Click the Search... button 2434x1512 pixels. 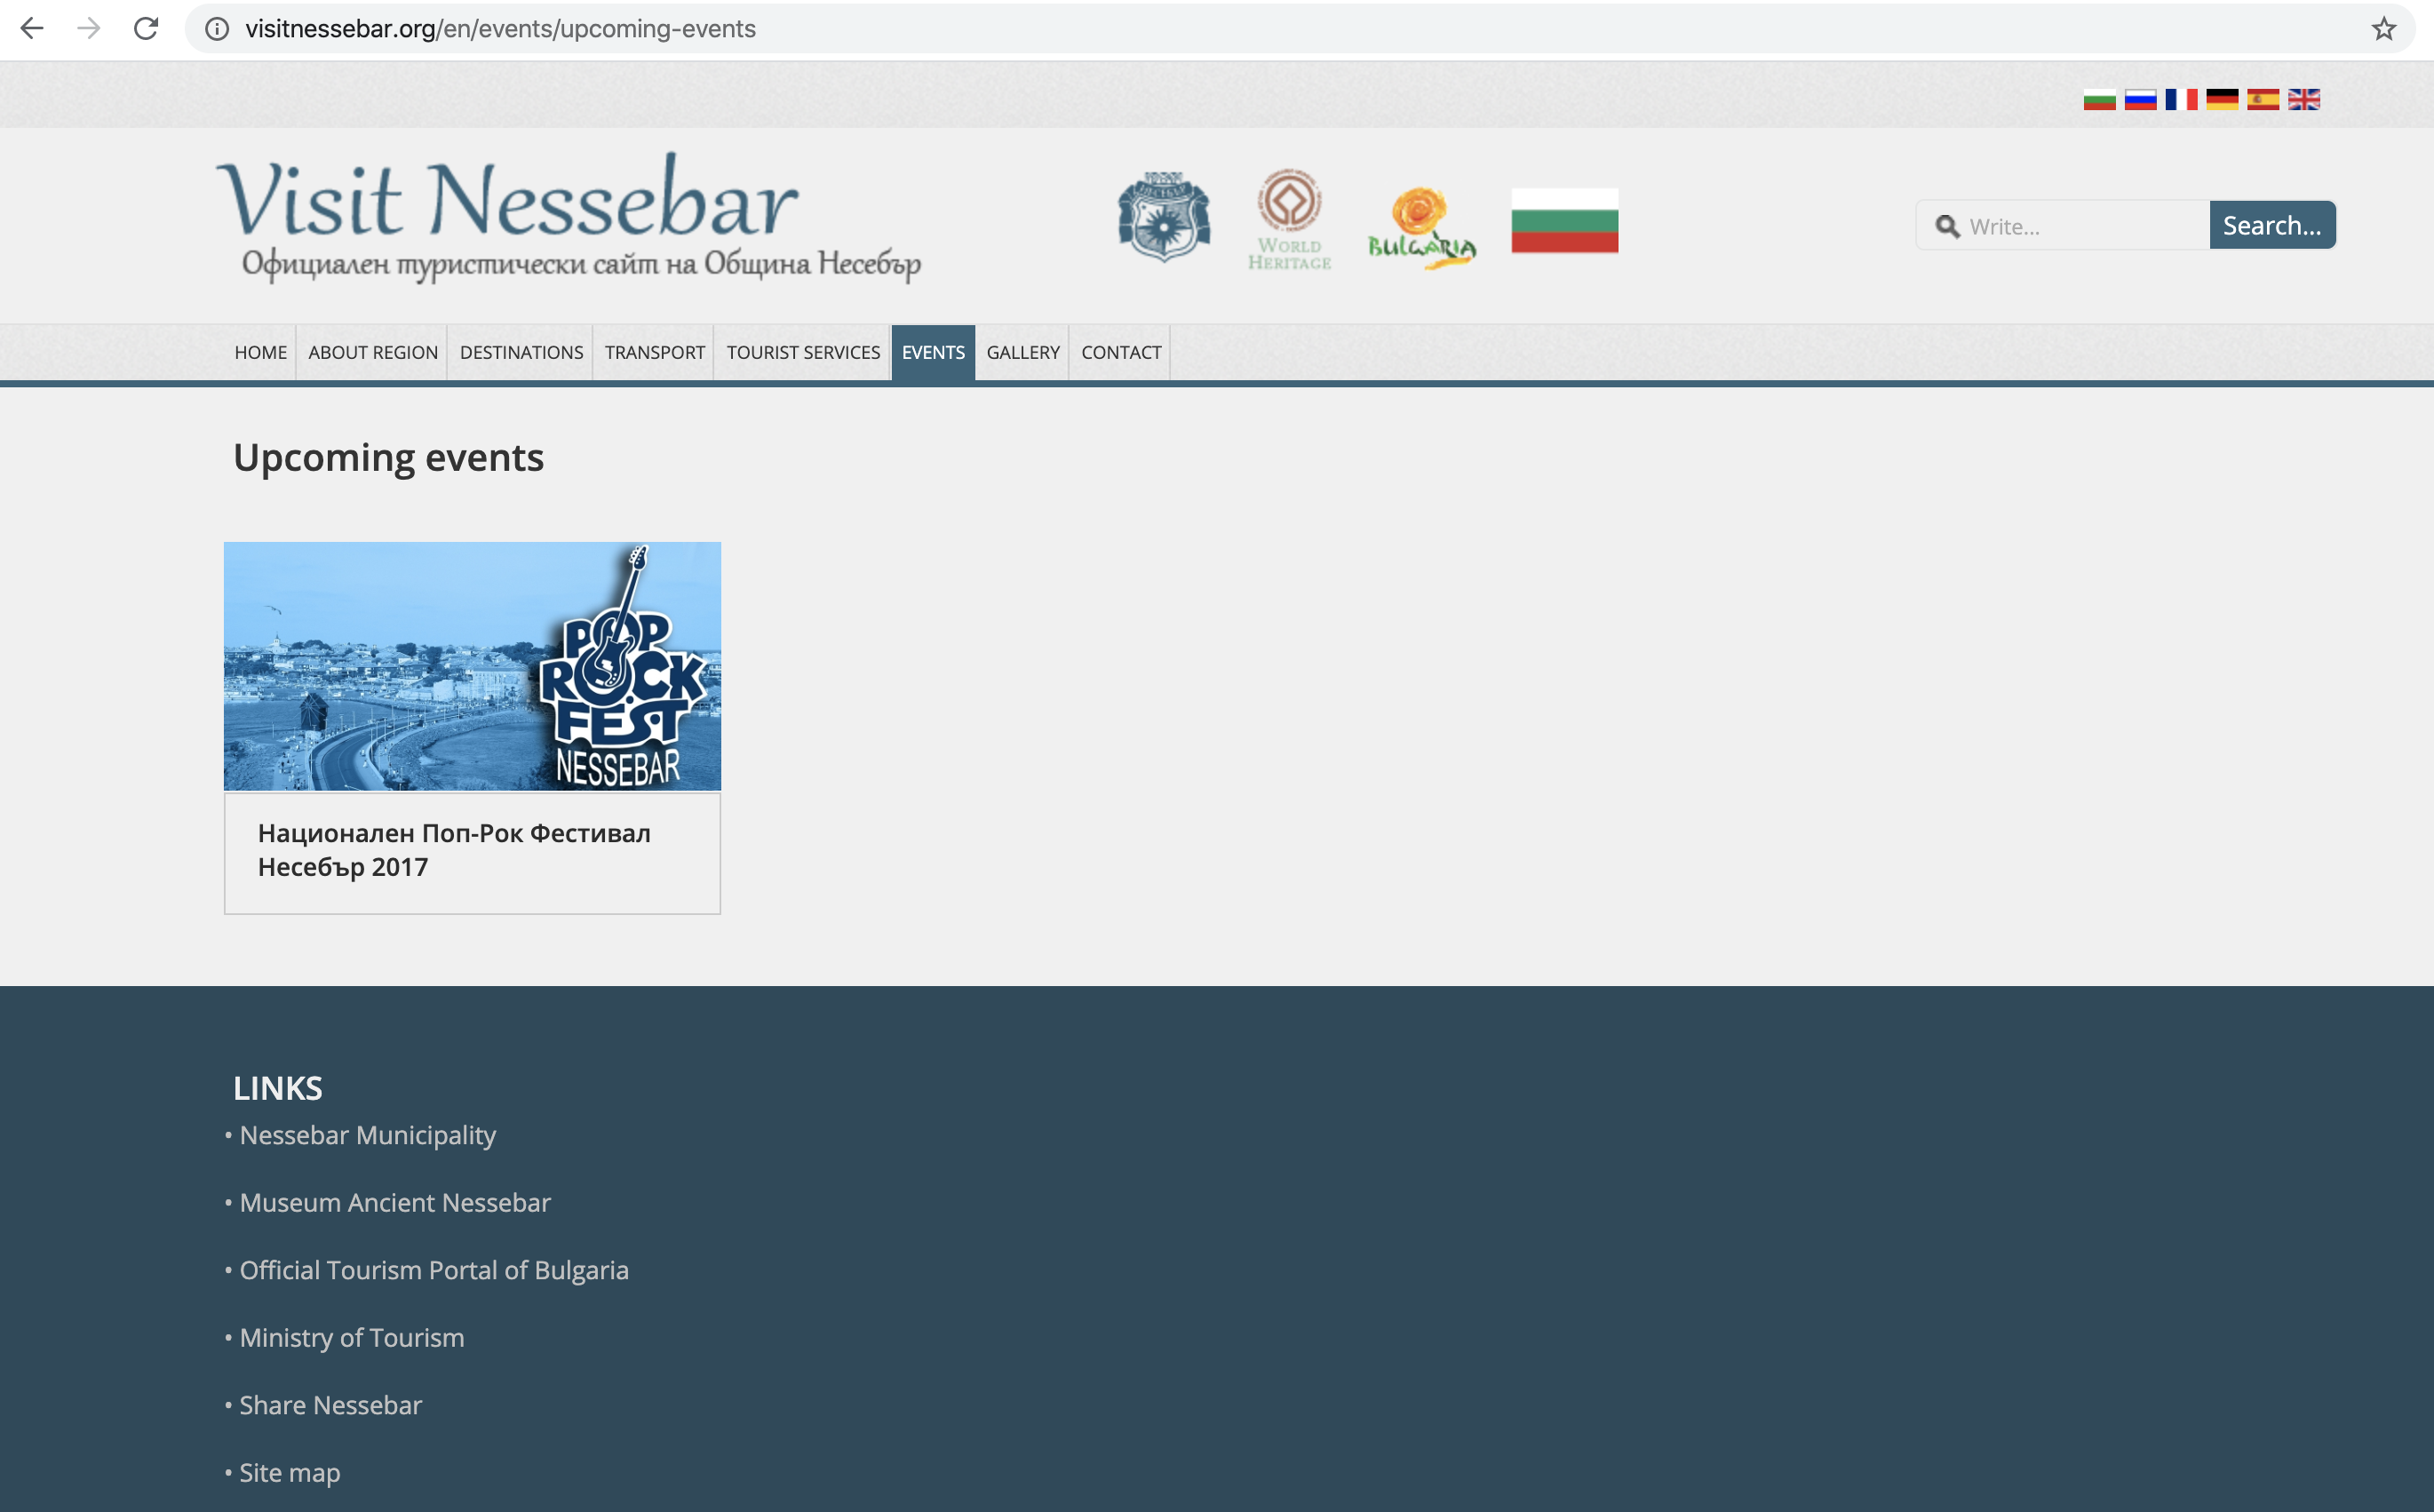(x=2272, y=225)
